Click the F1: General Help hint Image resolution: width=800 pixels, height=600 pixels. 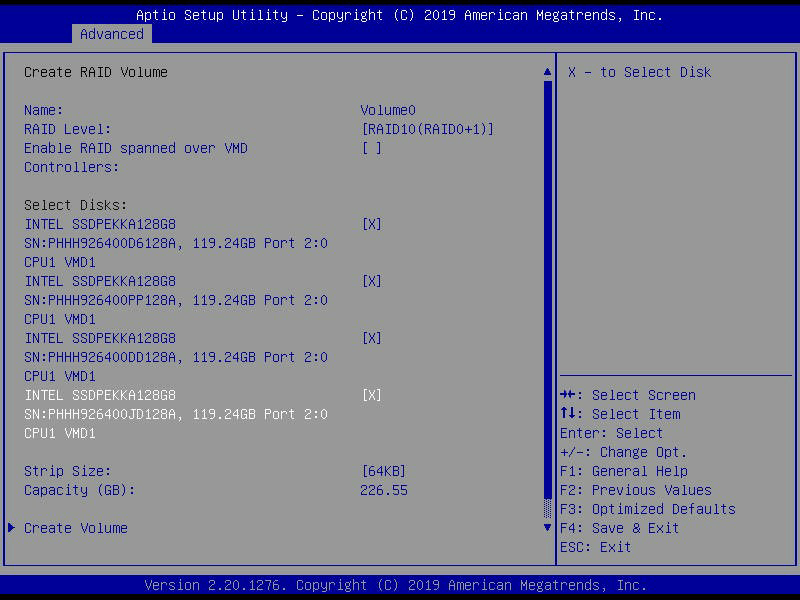point(623,471)
